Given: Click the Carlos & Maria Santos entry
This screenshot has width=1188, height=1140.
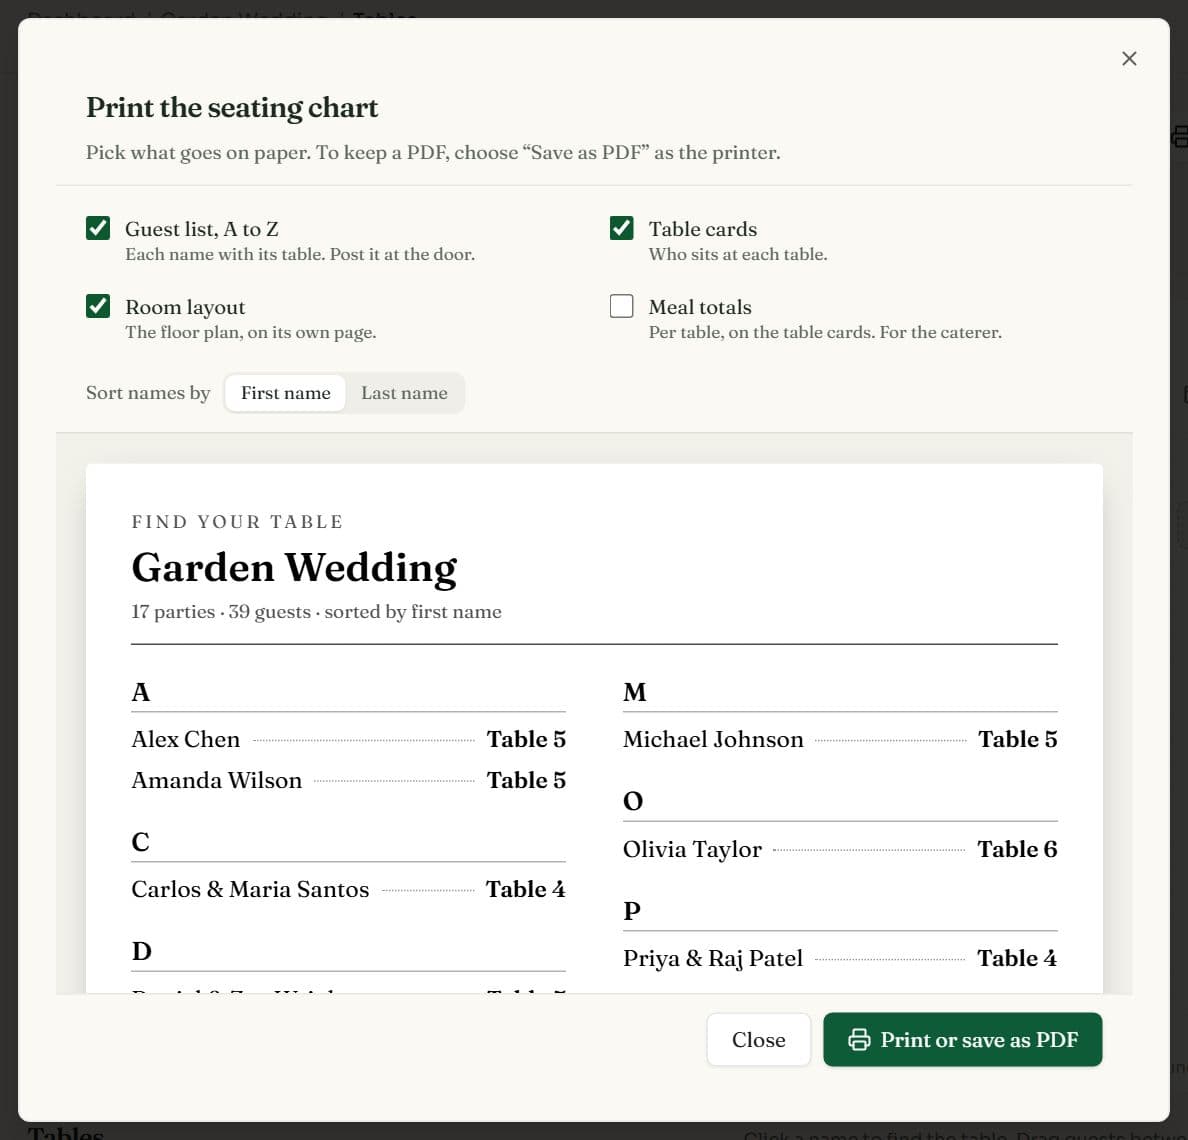Looking at the screenshot, I should click(x=349, y=889).
